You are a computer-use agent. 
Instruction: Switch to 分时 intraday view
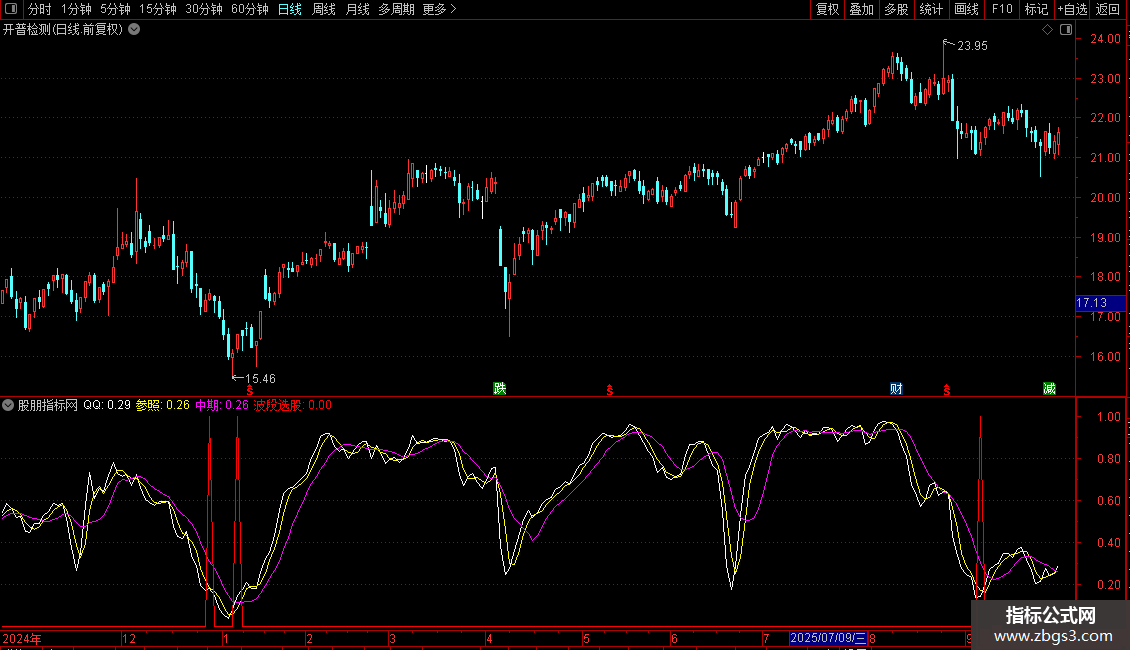40,9
